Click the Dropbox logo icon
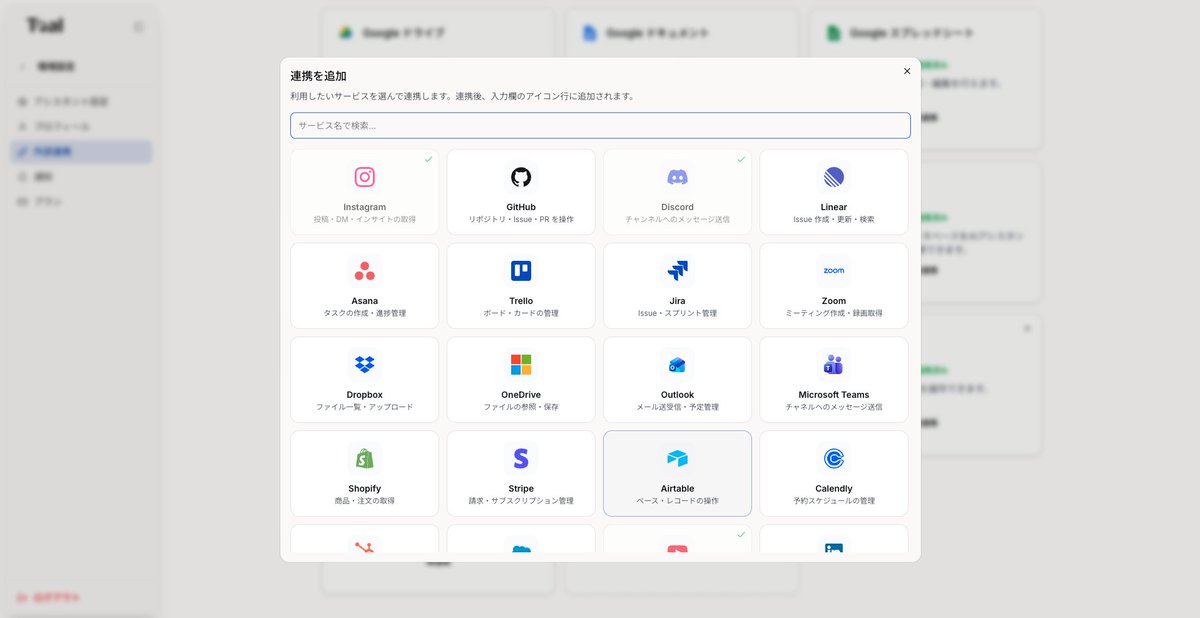This screenshot has height=618, width=1200. (365, 365)
